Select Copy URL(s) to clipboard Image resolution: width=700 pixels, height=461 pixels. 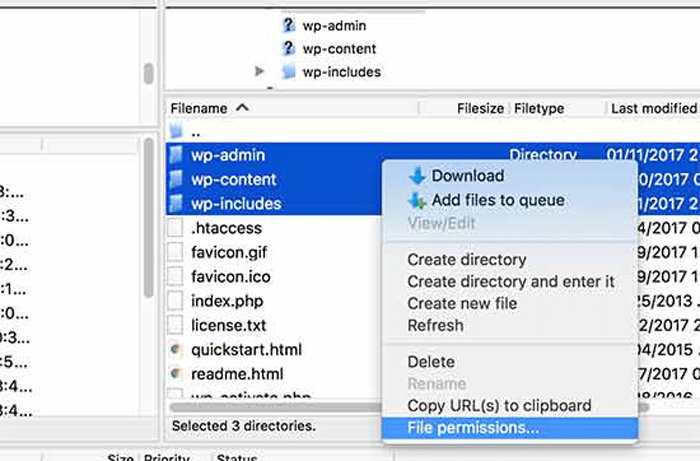pos(499,406)
